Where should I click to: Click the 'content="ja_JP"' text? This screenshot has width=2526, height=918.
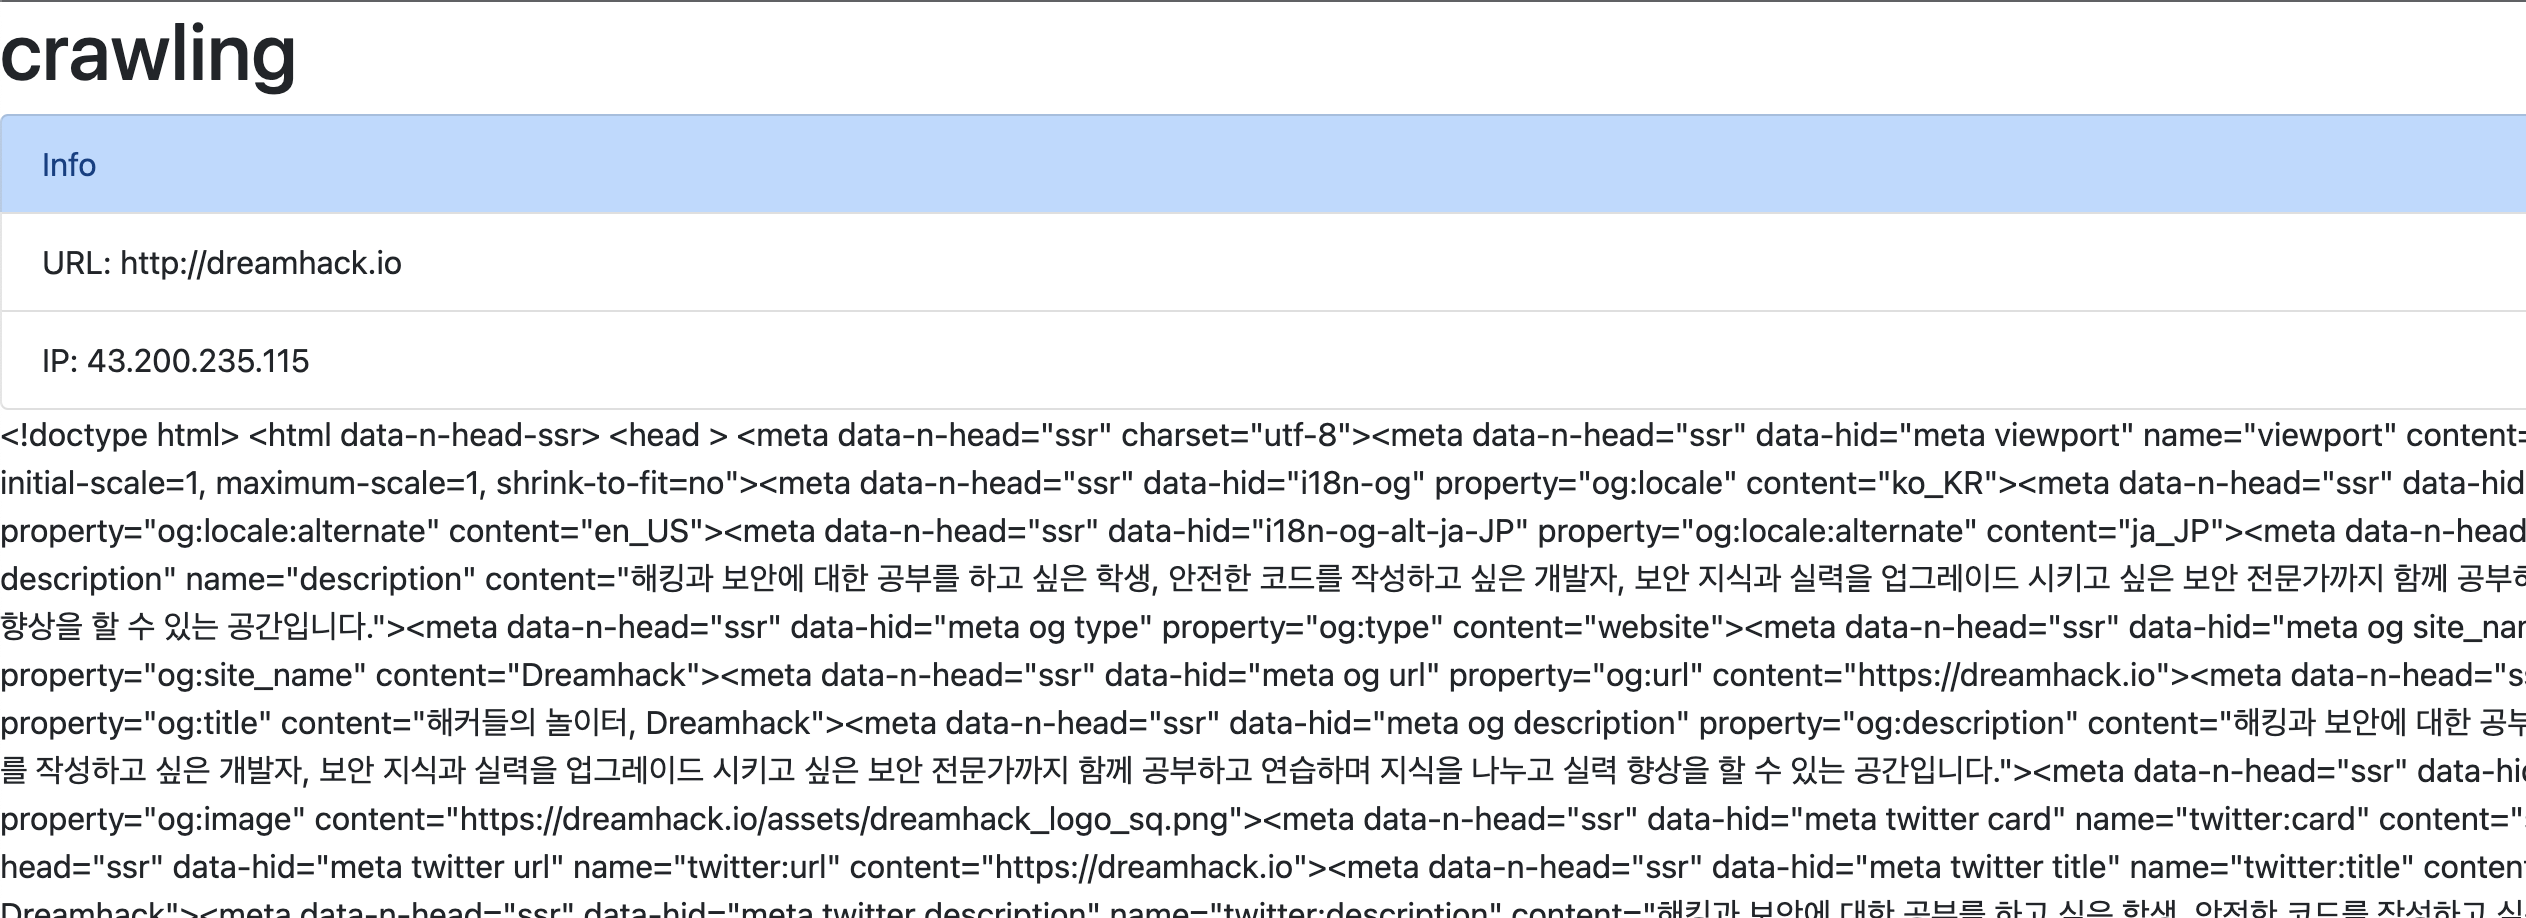tap(2106, 531)
